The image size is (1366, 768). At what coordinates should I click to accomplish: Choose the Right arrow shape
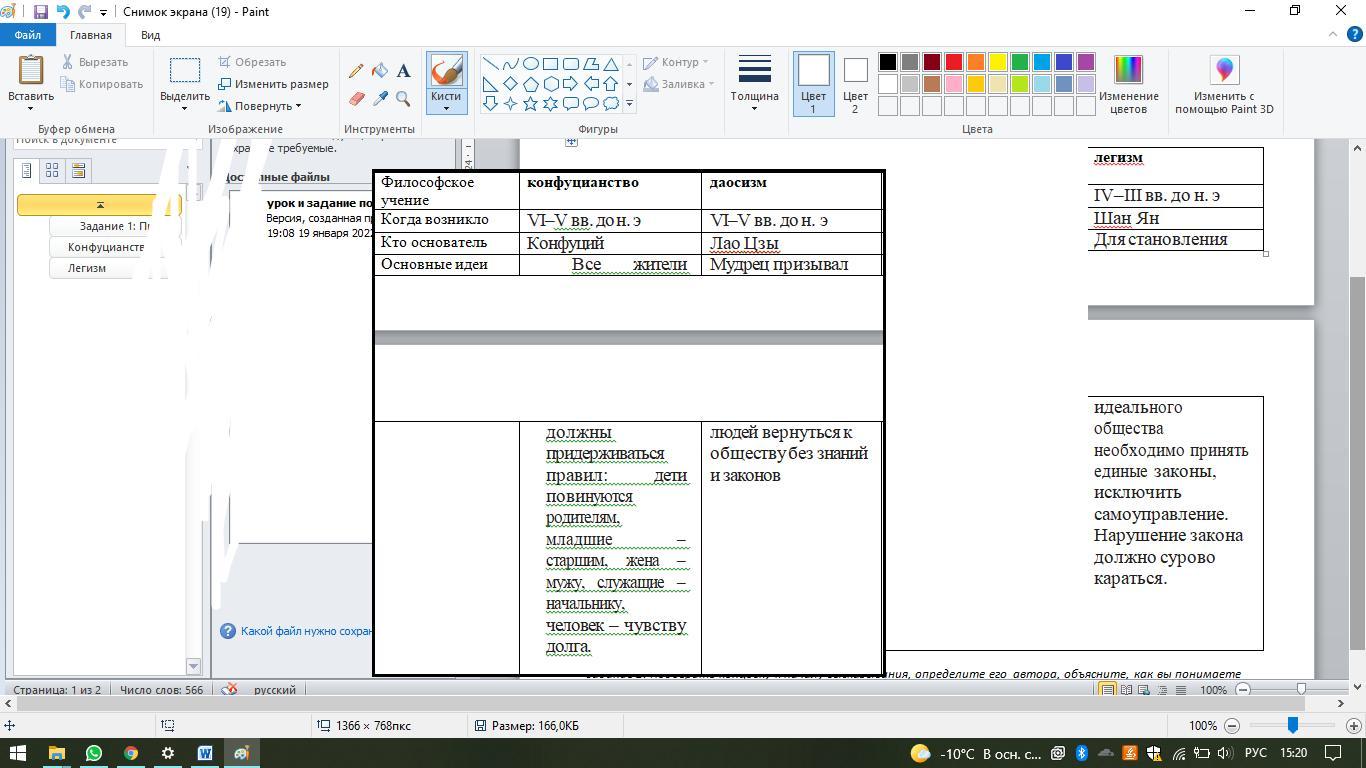571,84
